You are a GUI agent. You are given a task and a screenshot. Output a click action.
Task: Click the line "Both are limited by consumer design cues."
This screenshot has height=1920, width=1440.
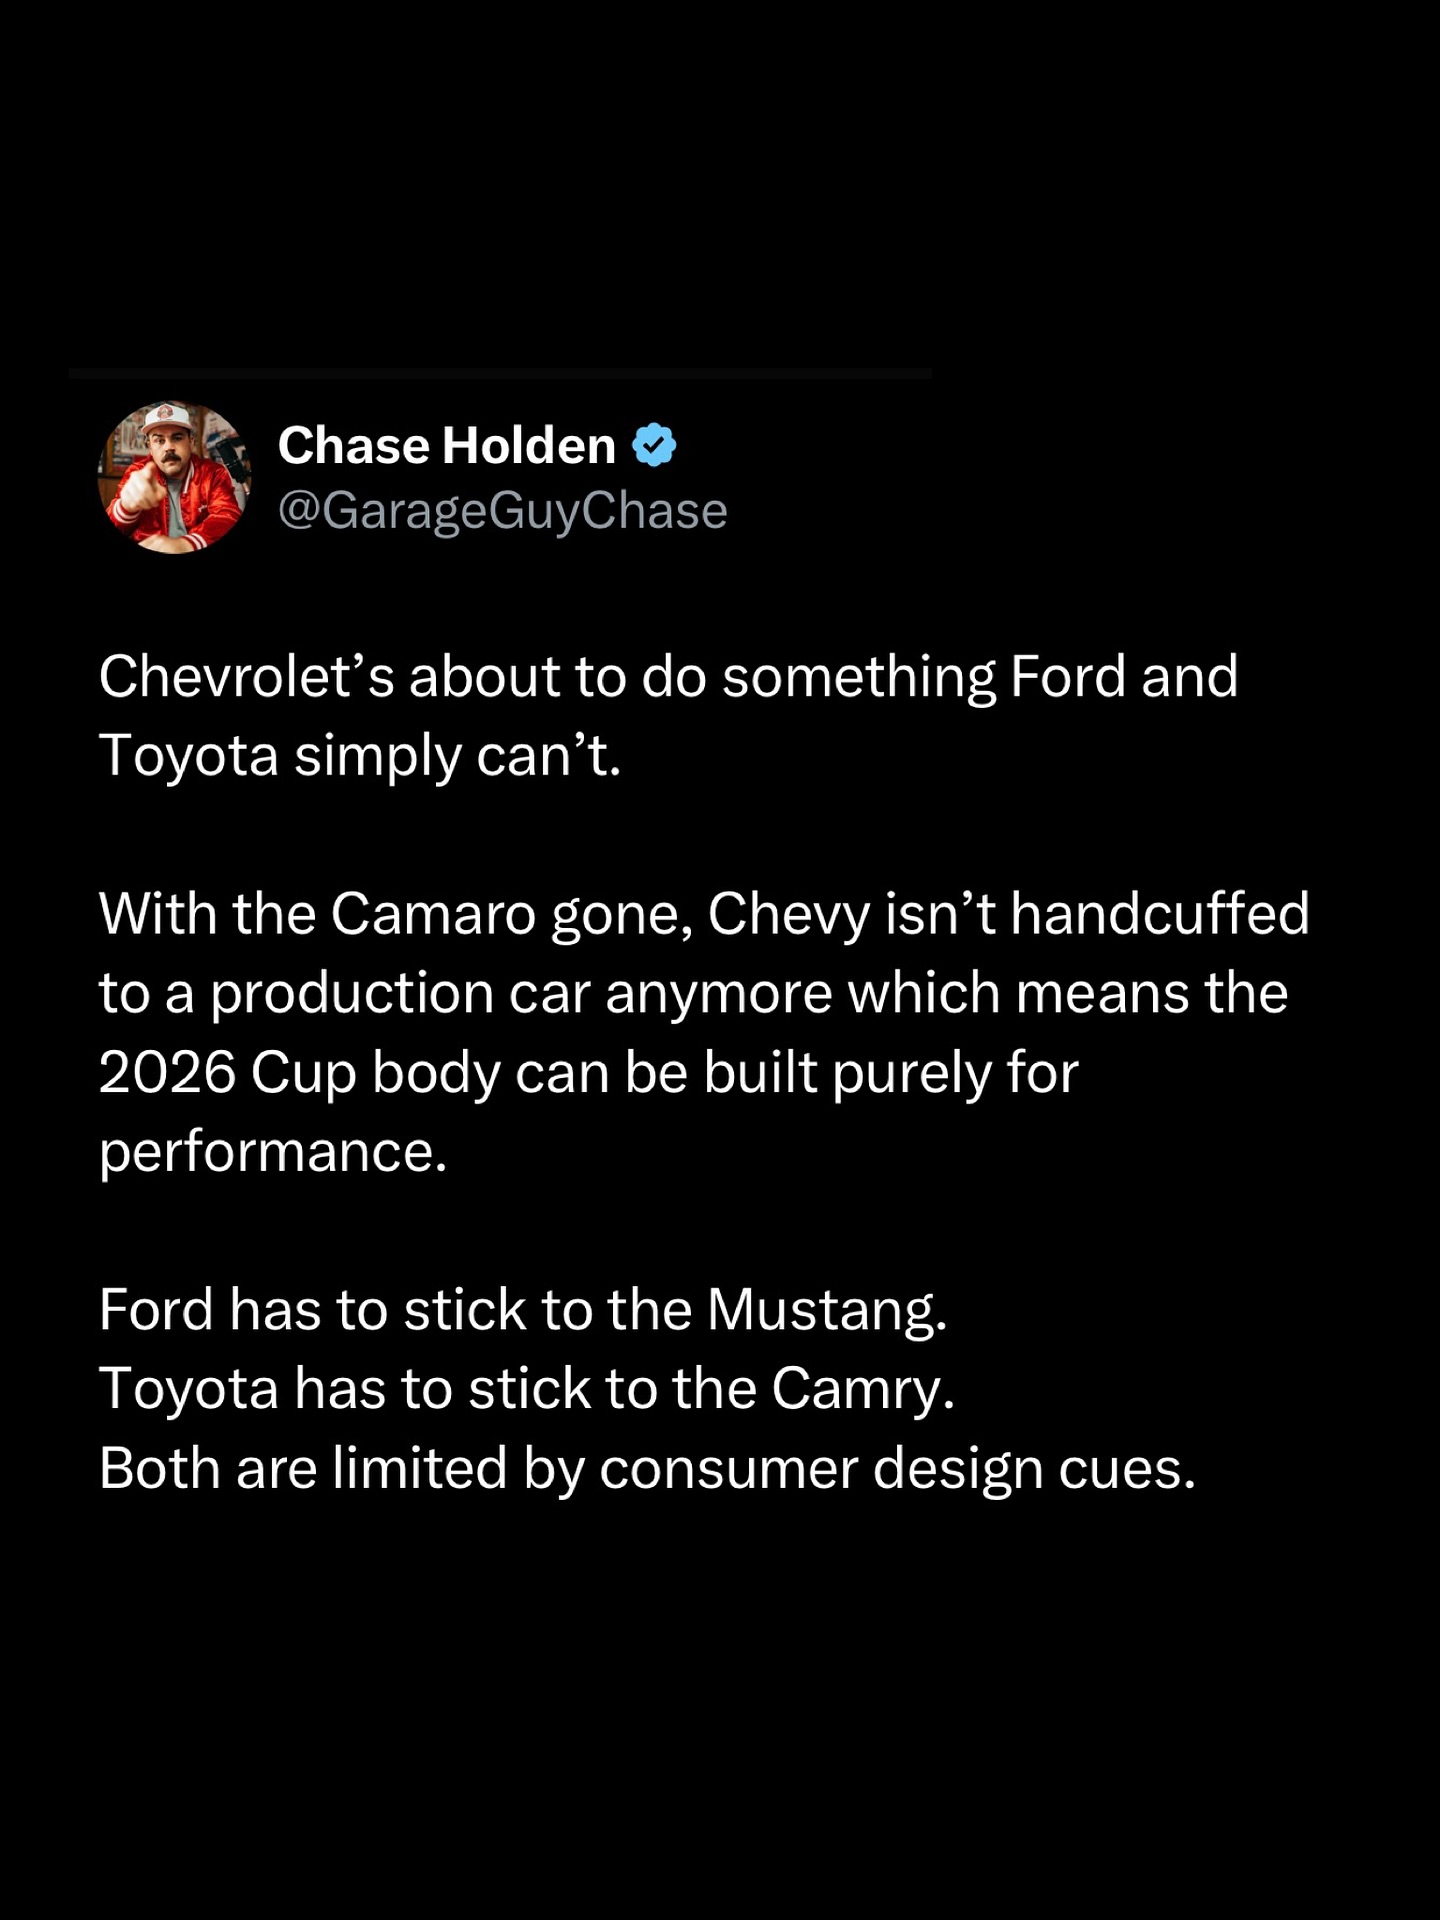[647, 1469]
